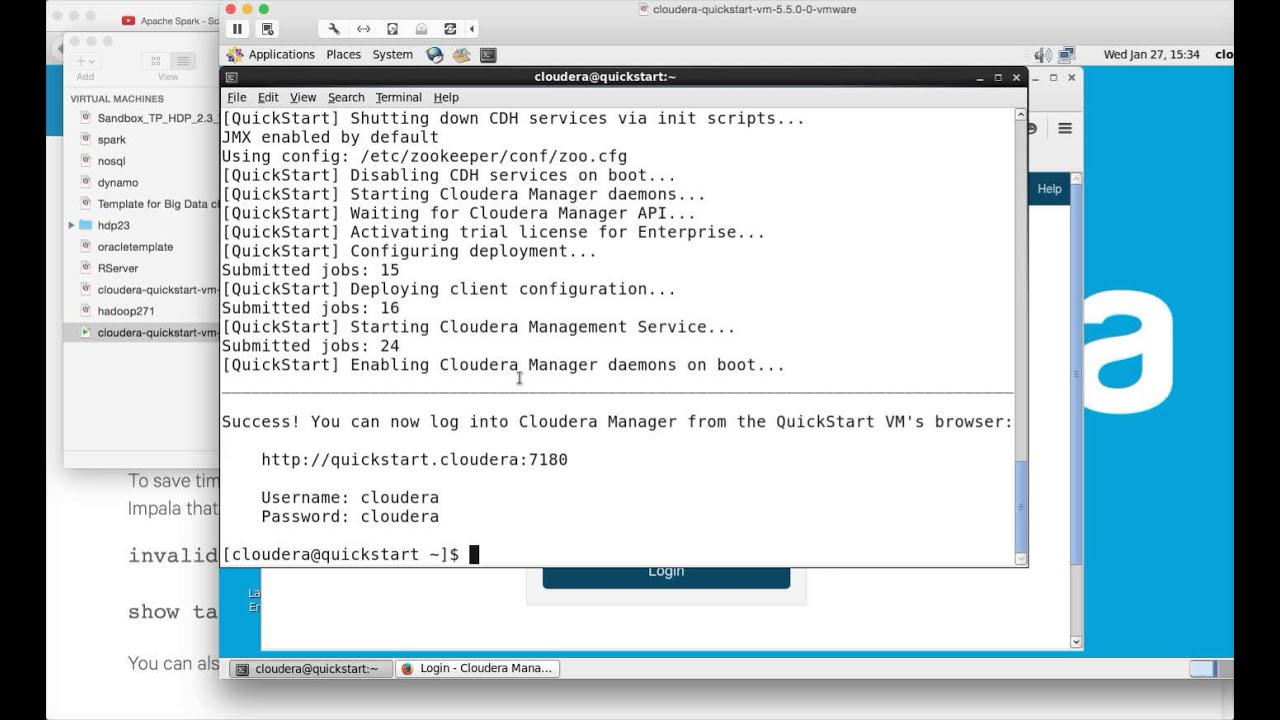Screen dimensions: 1280x720
Task: Click the network connections icon in panel
Action: click(1066, 55)
